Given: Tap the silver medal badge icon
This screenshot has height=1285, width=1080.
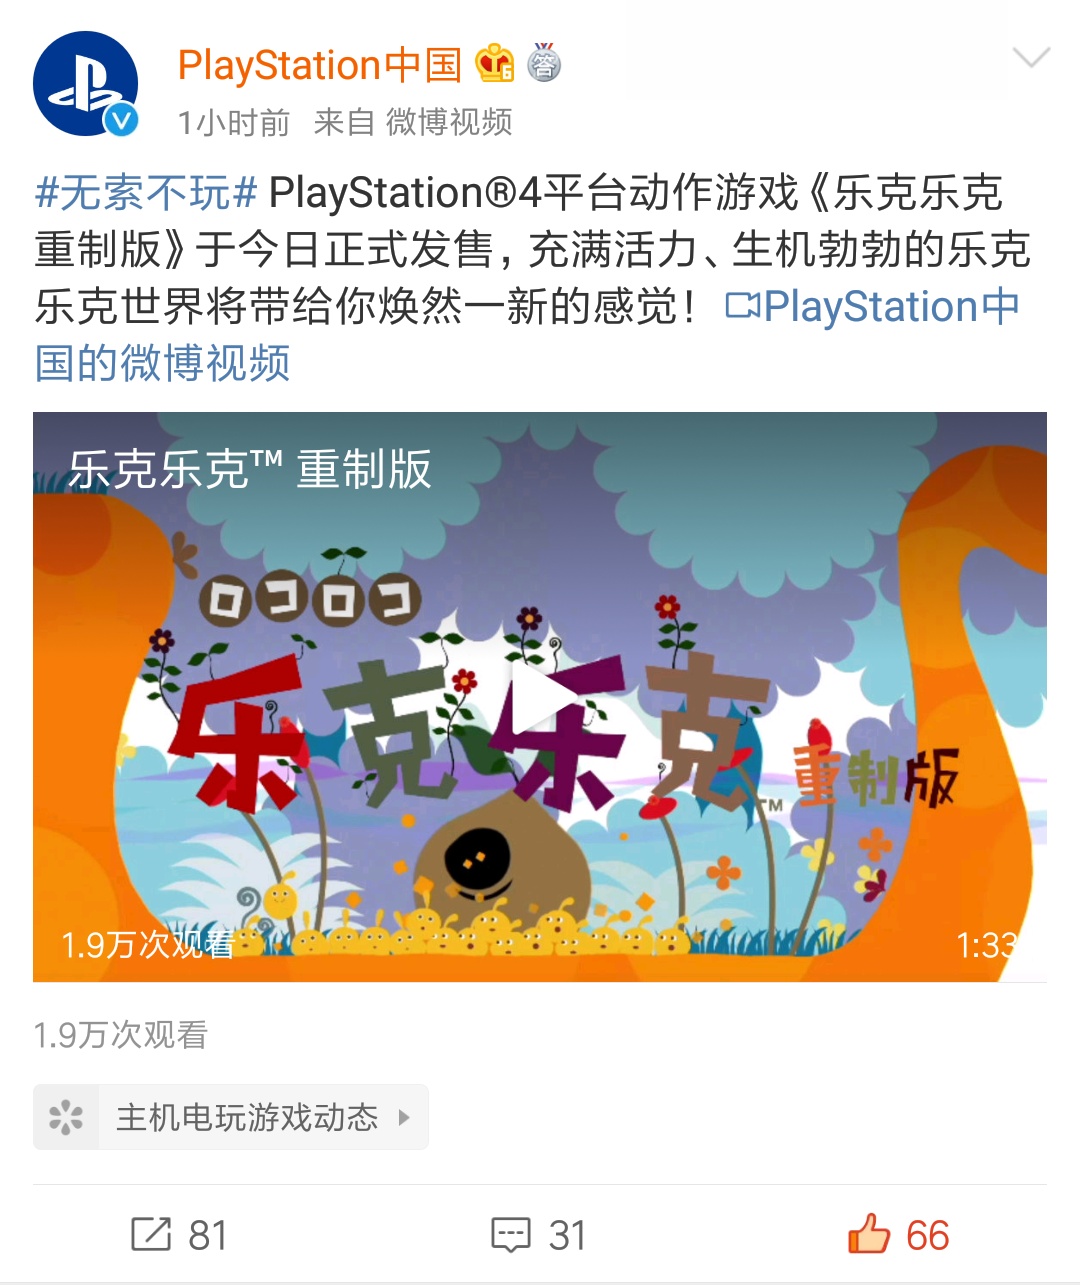Looking at the screenshot, I should click(544, 63).
